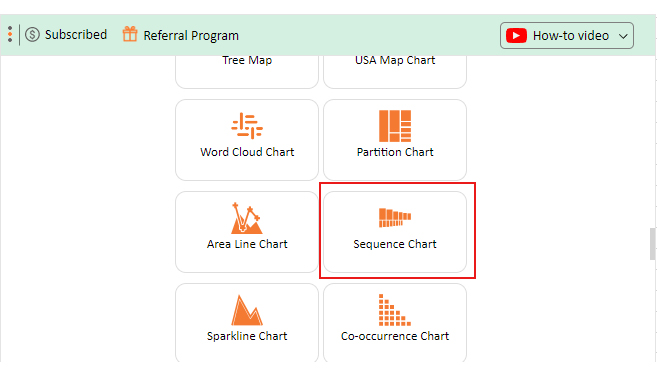
Task: Expand the How-to video dropdown arrow
Action: pos(623,36)
